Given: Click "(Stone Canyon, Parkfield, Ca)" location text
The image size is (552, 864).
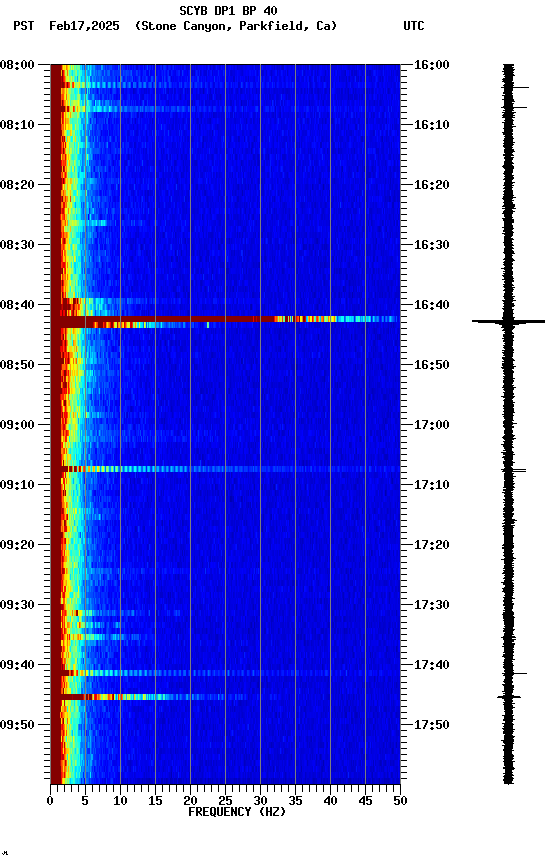Looking at the screenshot, I should [236, 26].
